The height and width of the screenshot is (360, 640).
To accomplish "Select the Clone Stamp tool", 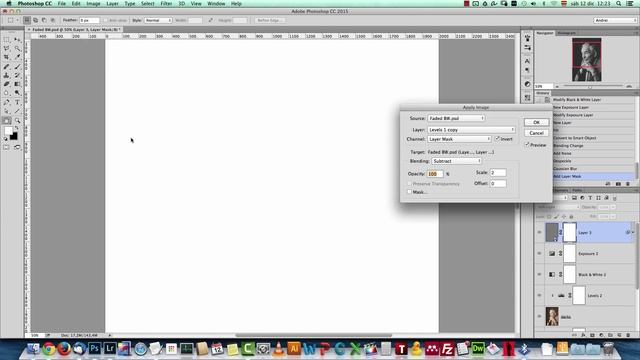I will coord(7,76).
